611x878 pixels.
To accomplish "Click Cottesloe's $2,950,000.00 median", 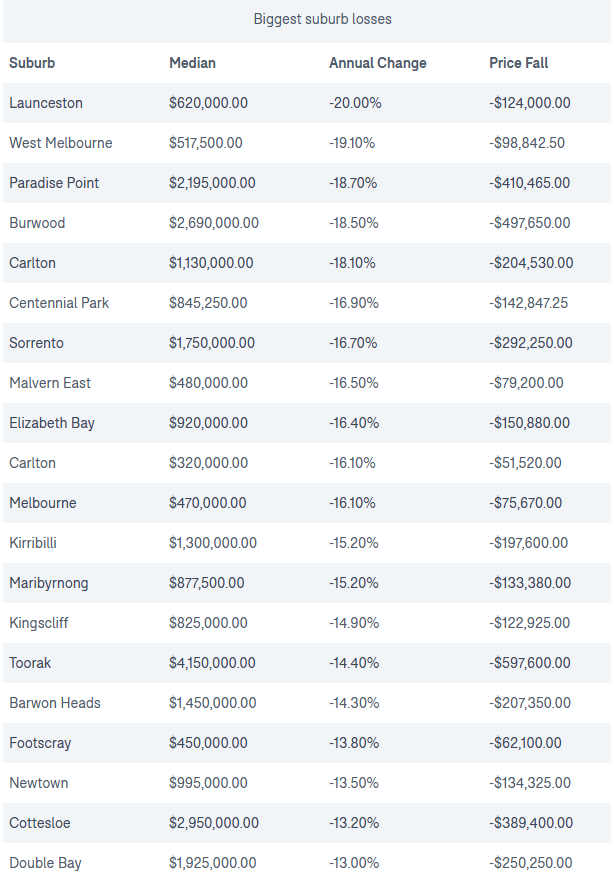I will coord(214,823).
